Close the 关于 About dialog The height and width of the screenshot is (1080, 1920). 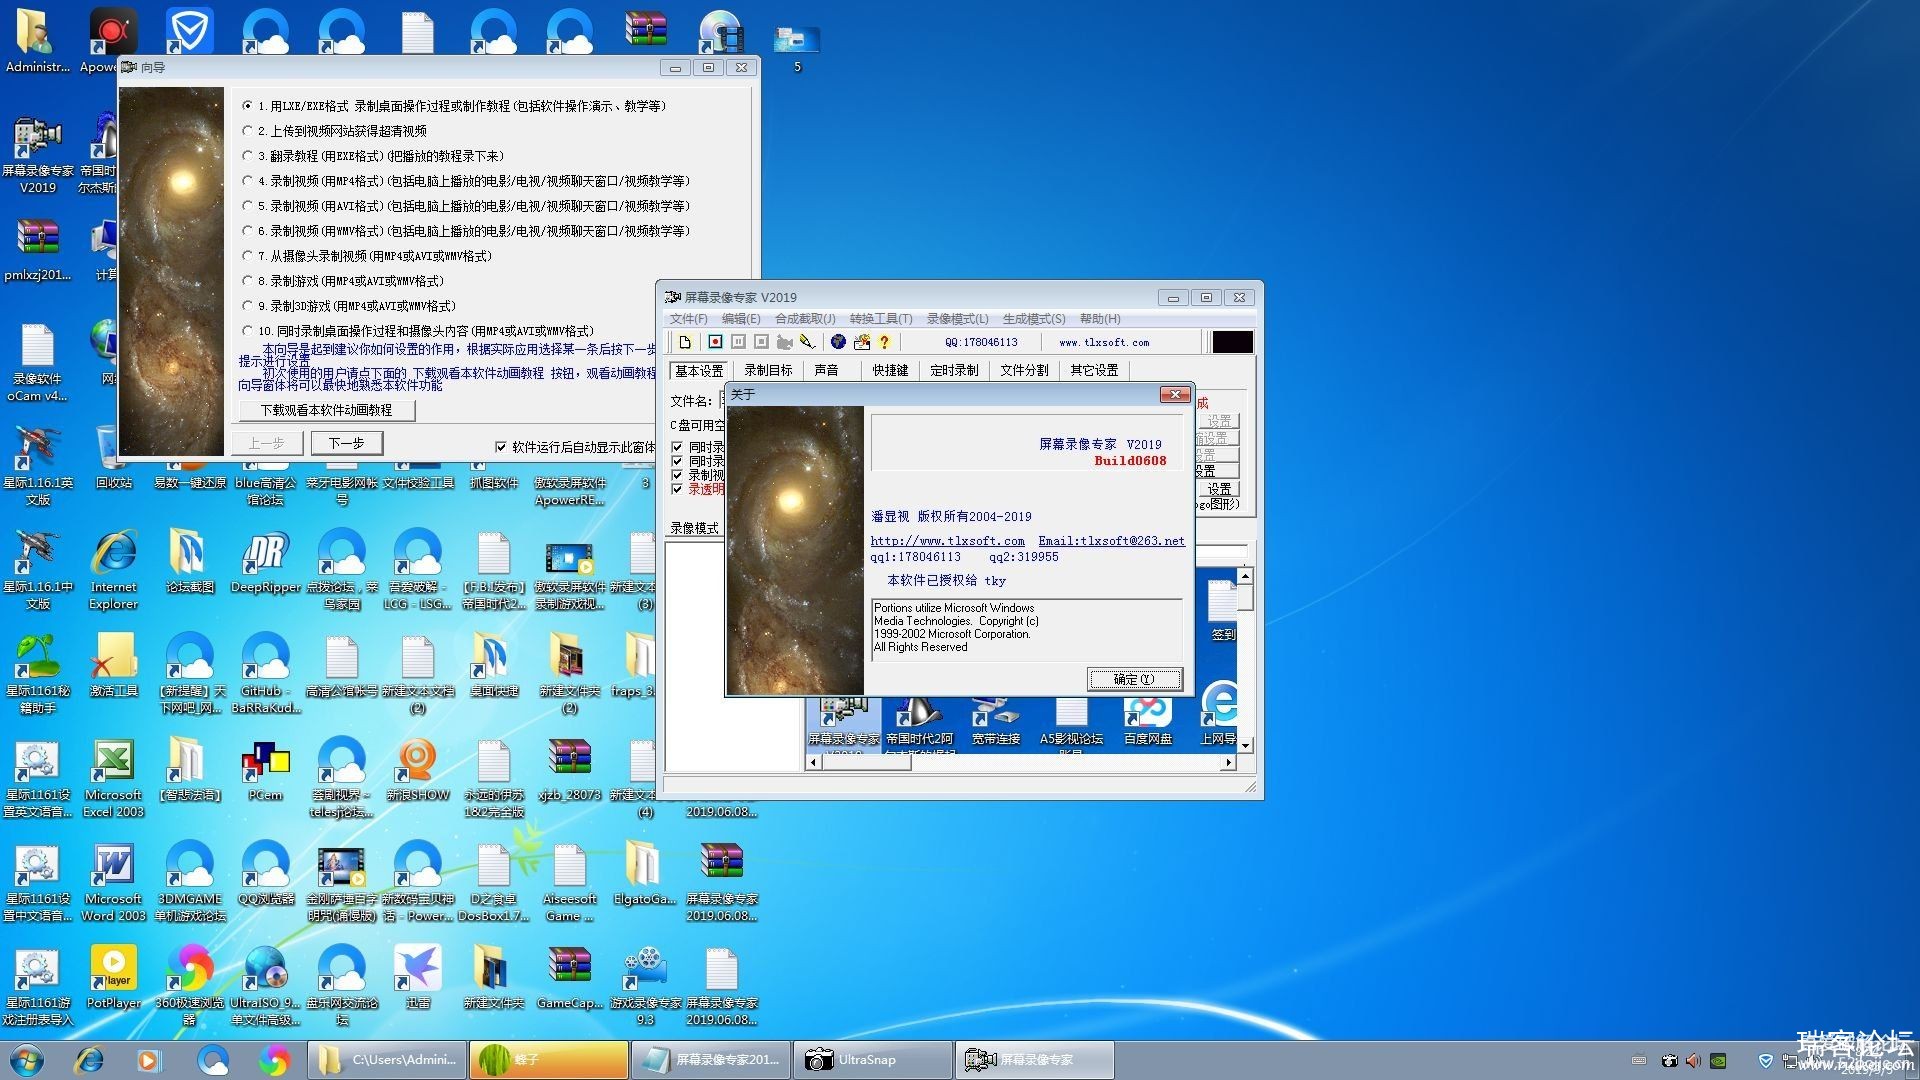pyautogui.click(x=1175, y=395)
